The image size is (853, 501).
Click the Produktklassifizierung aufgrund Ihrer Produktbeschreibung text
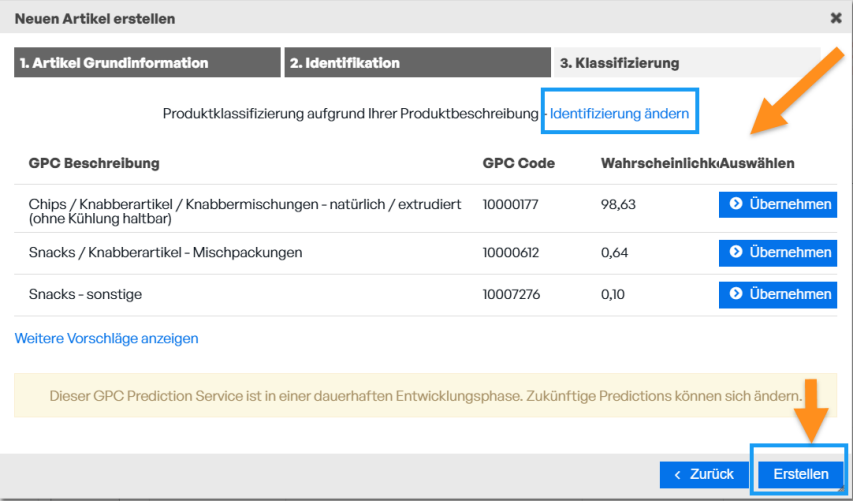tap(350, 114)
